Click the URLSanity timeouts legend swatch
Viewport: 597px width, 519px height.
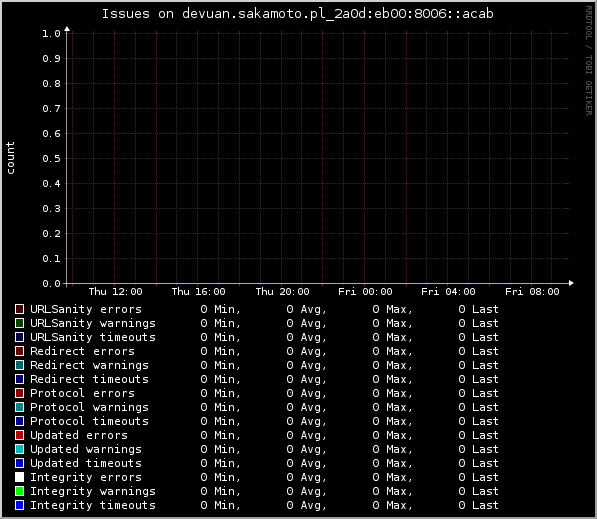19,337
